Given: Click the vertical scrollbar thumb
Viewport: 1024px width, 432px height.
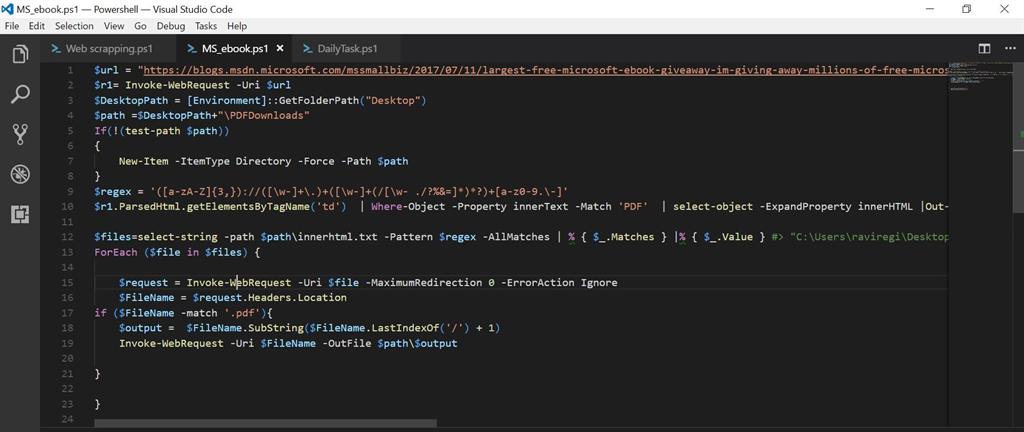Looking at the screenshot, I should pos(1018,137).
